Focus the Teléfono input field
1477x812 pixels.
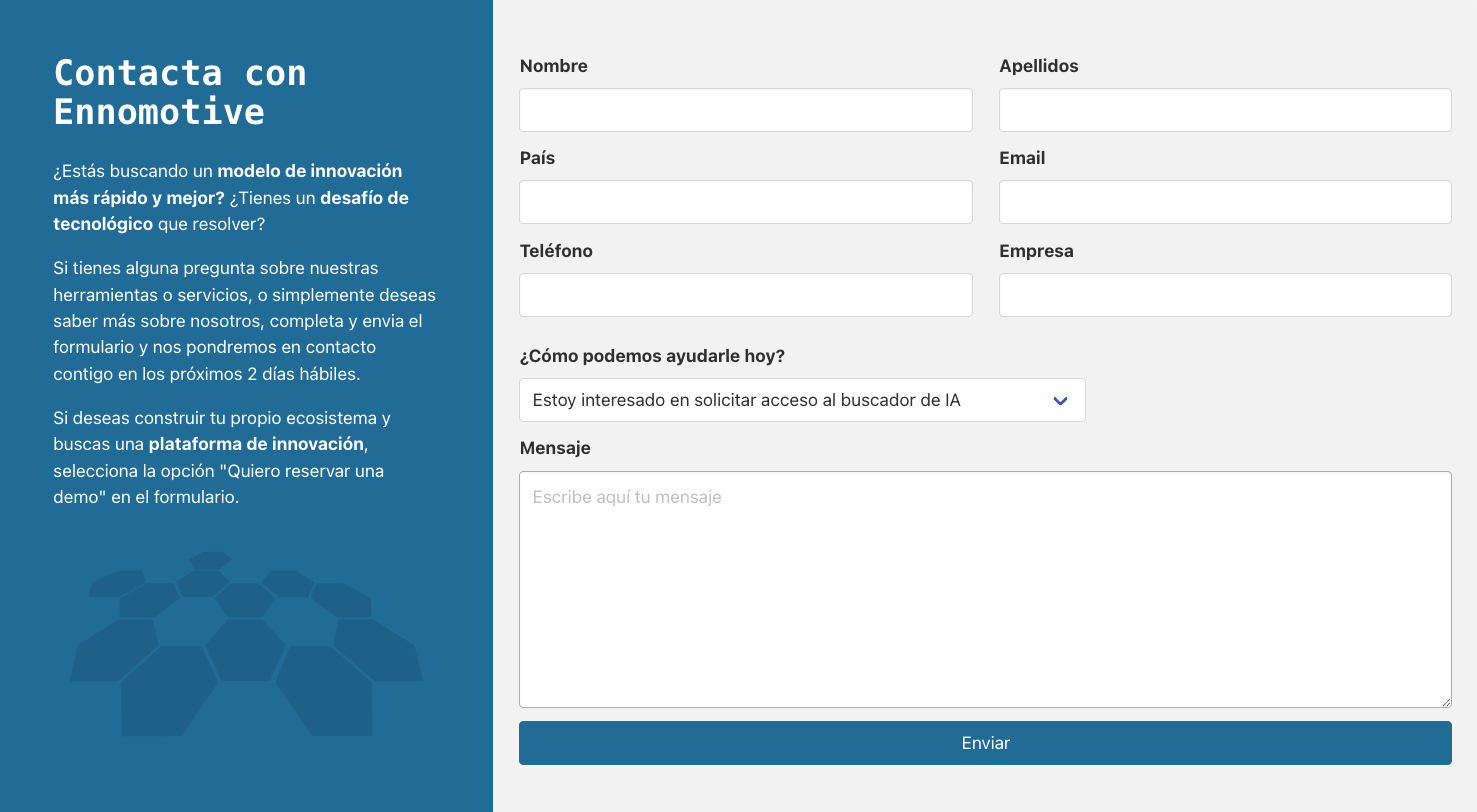(x=745, y=295)
